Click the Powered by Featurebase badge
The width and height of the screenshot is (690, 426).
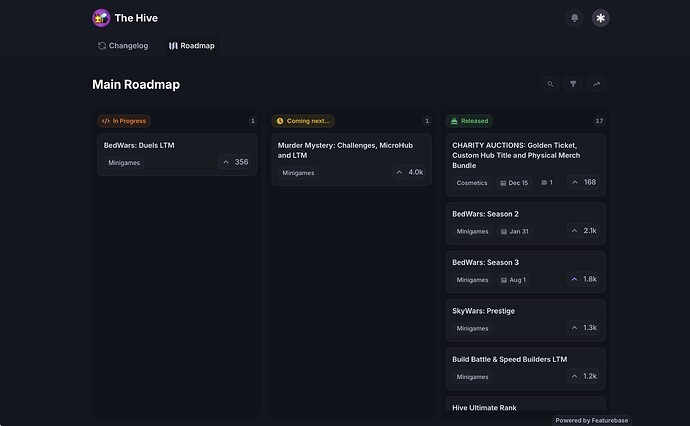pyautogui.click(x=591, y=420)
